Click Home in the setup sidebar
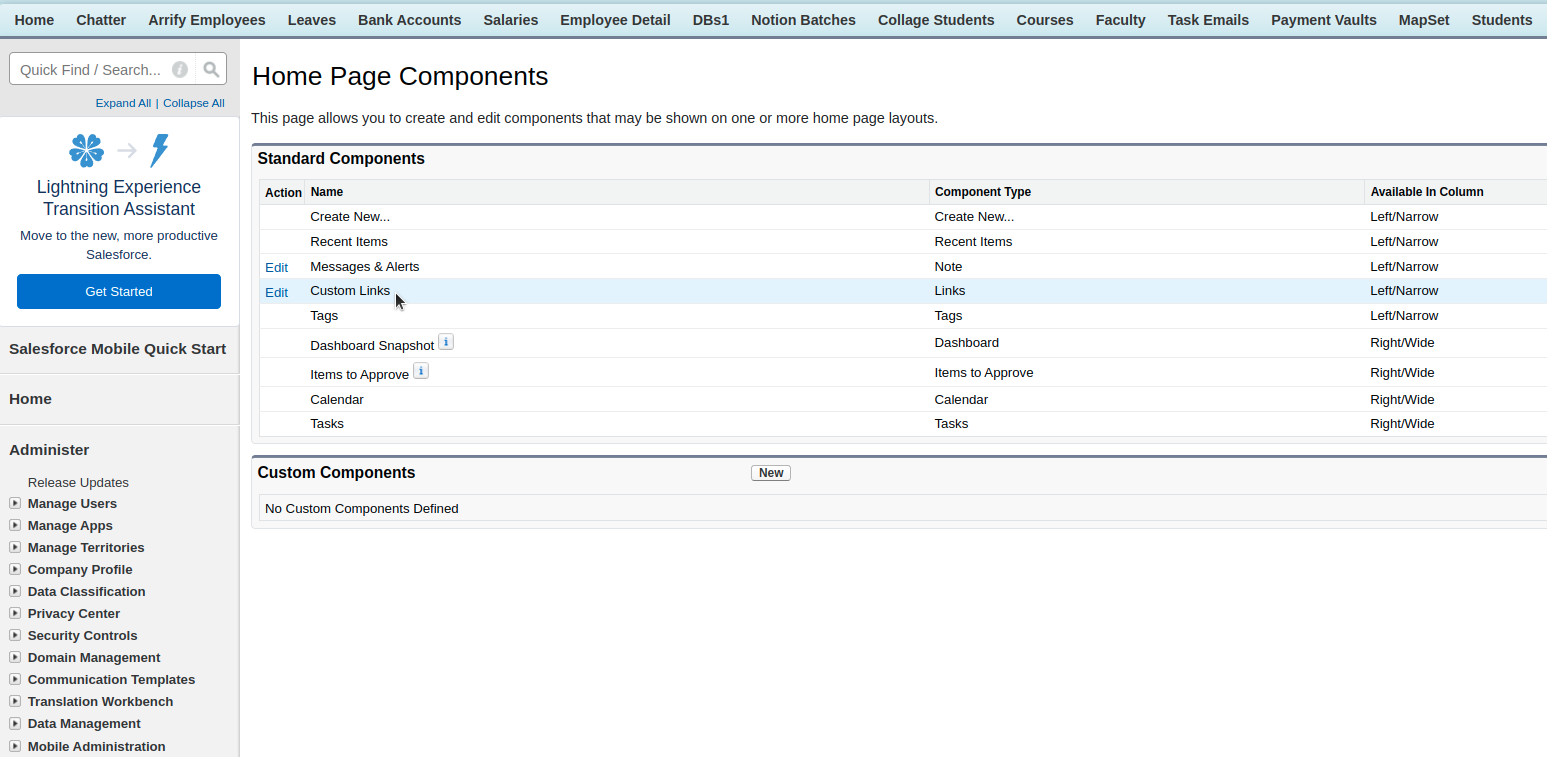Image resolution: width=1547 pixels, height=757 pixels. tap(30, 399)
